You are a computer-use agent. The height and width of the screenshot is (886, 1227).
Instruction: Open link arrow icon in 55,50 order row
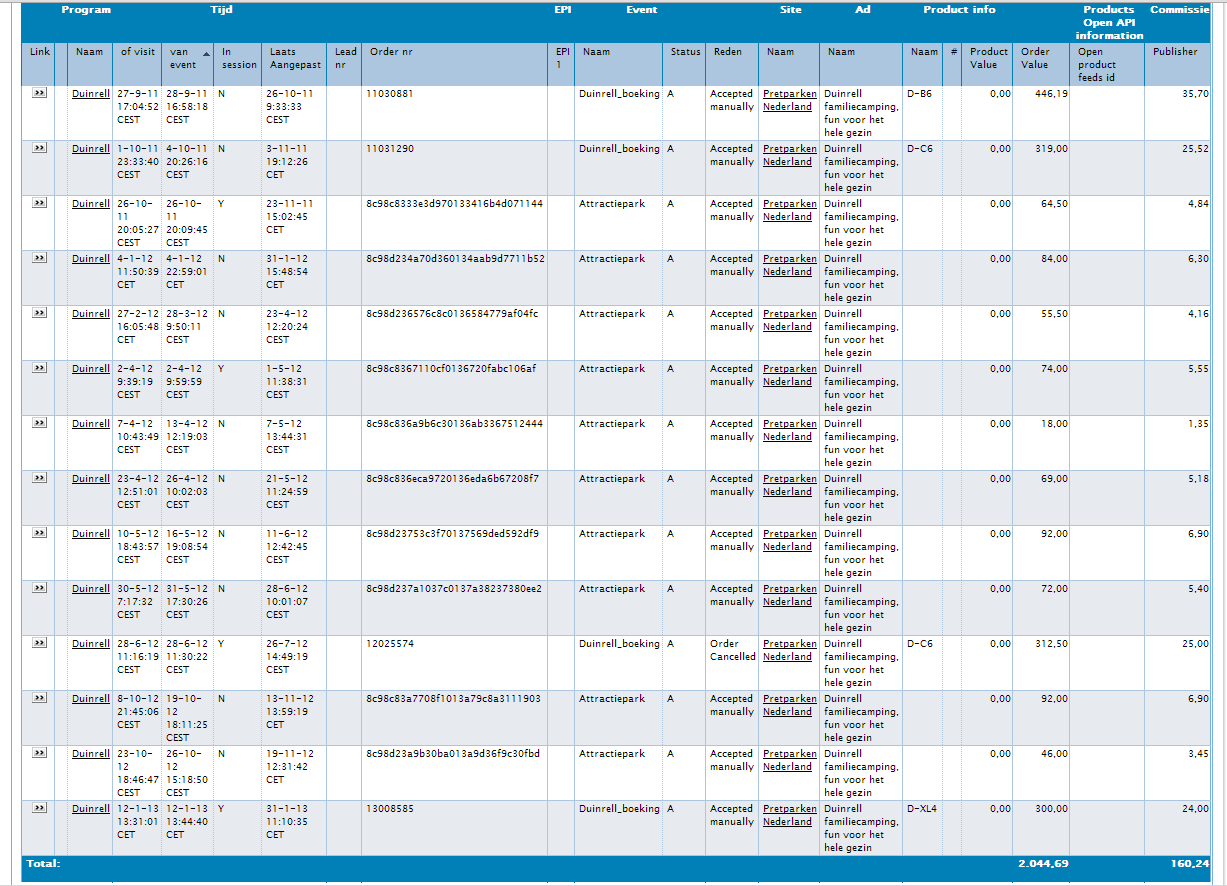tap(39, 313)
